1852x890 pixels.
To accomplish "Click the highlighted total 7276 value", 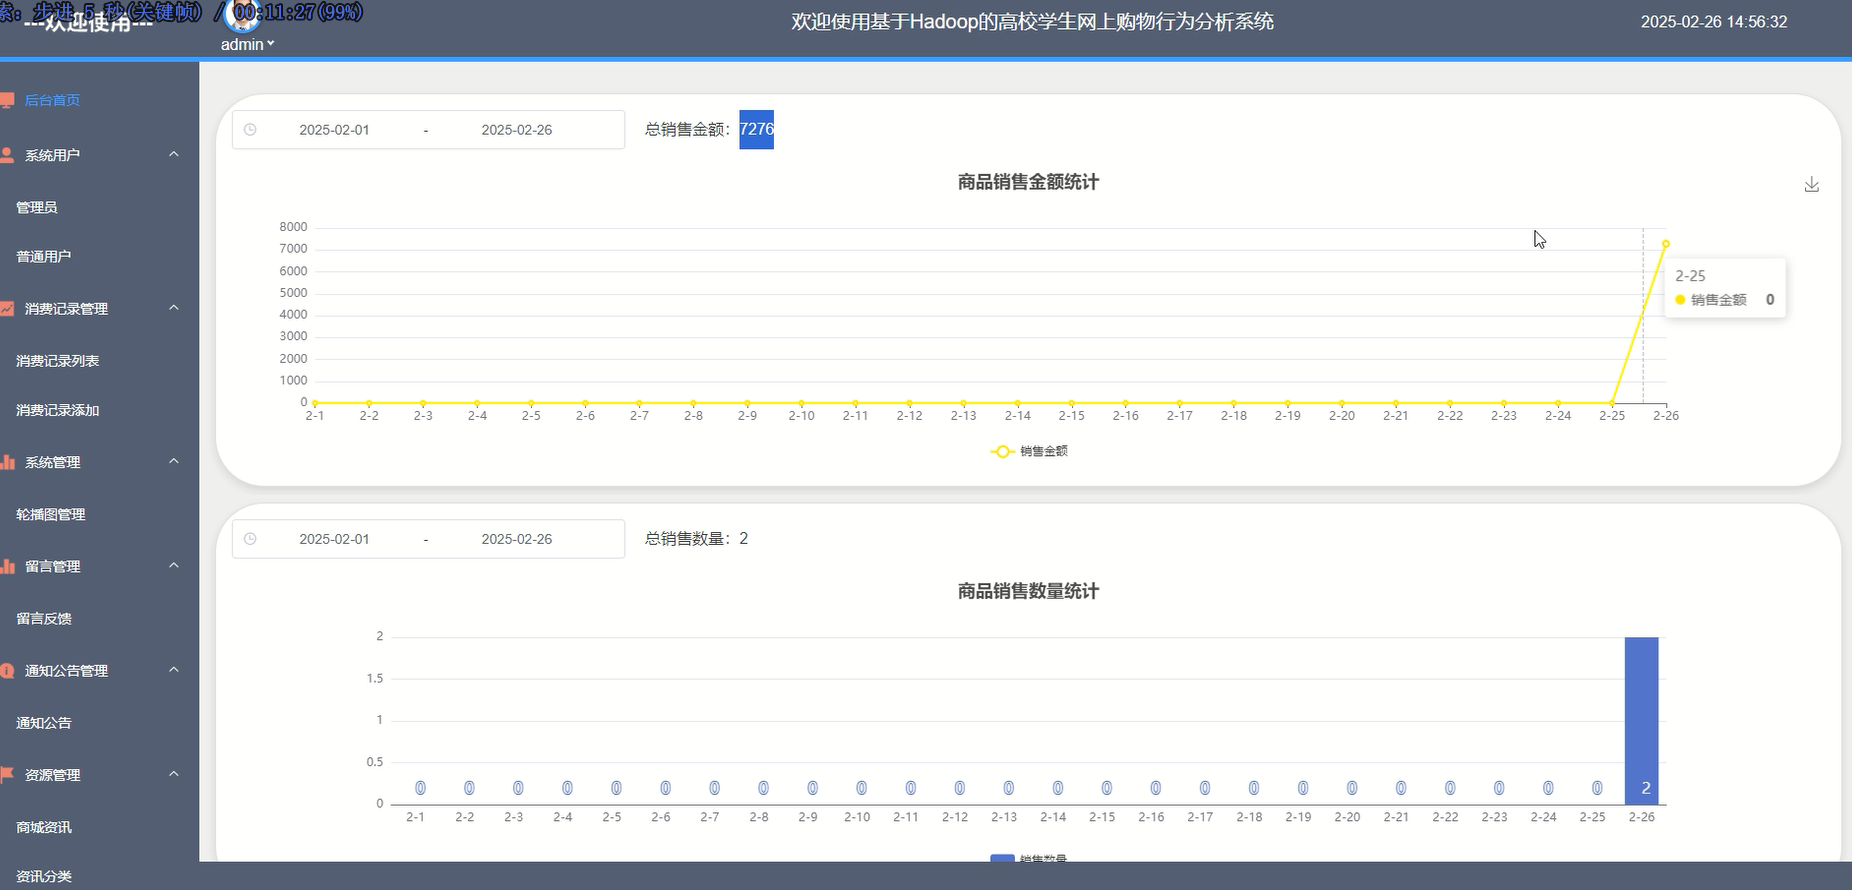I will [757, 129].
